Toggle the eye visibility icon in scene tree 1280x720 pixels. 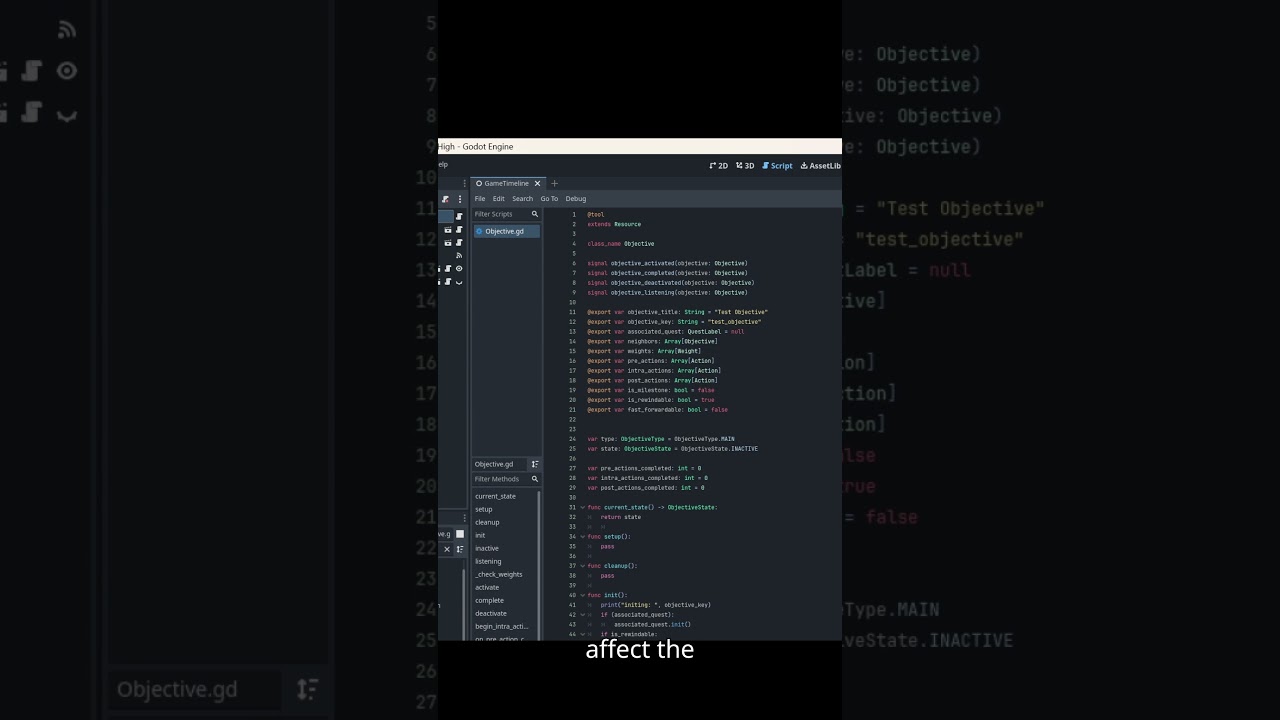pos(459,268)
